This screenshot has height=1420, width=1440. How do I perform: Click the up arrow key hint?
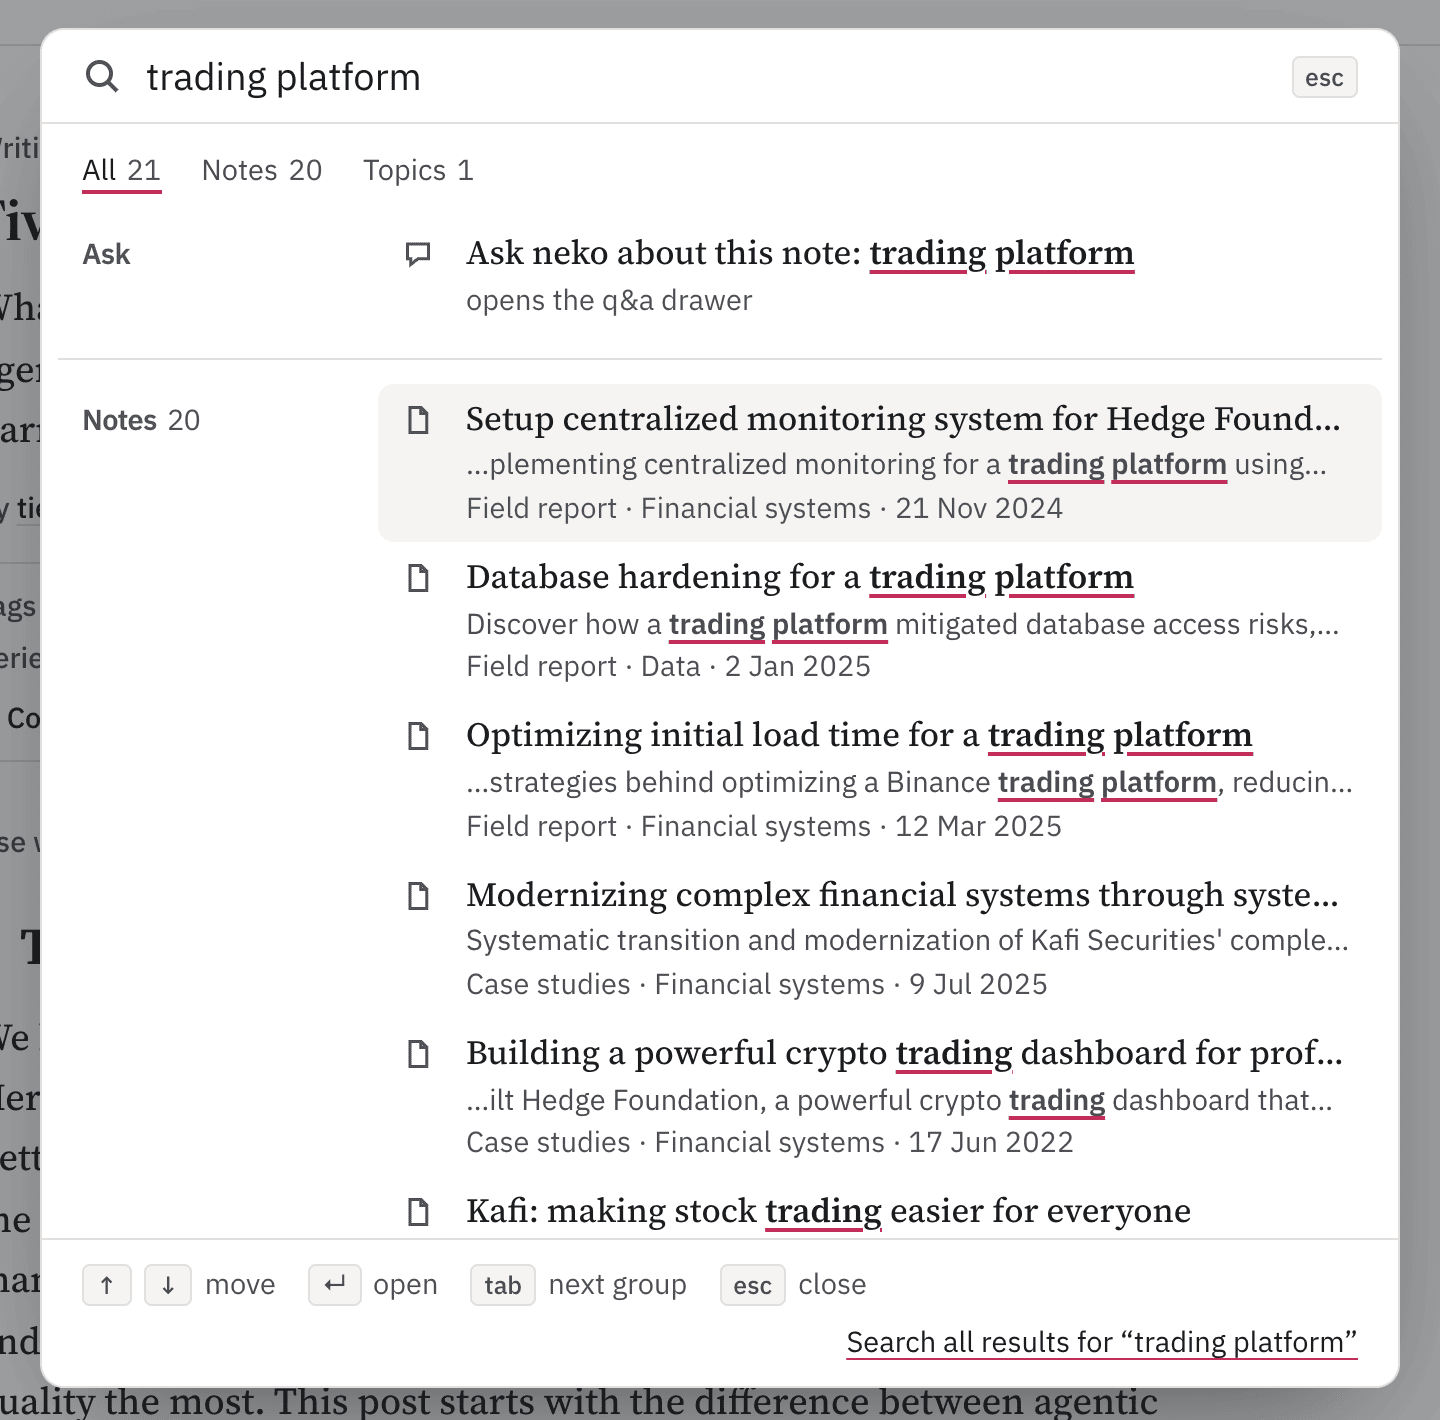pyautogui.click(x=107, y=1285)
